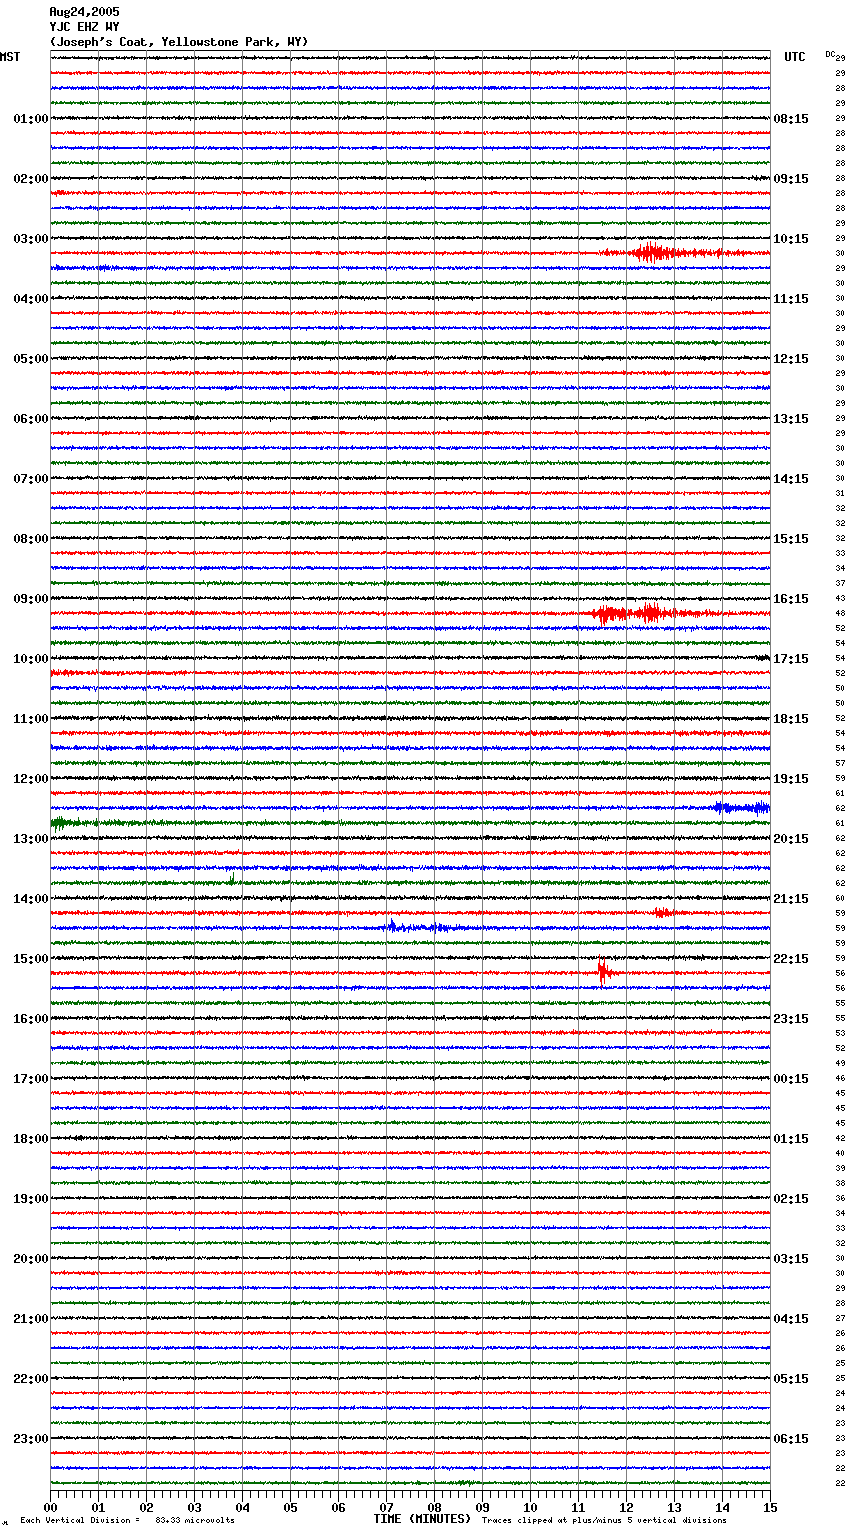
Task: Click minute '05' on the bottom time axis
Action: (x=290, y=1507)
